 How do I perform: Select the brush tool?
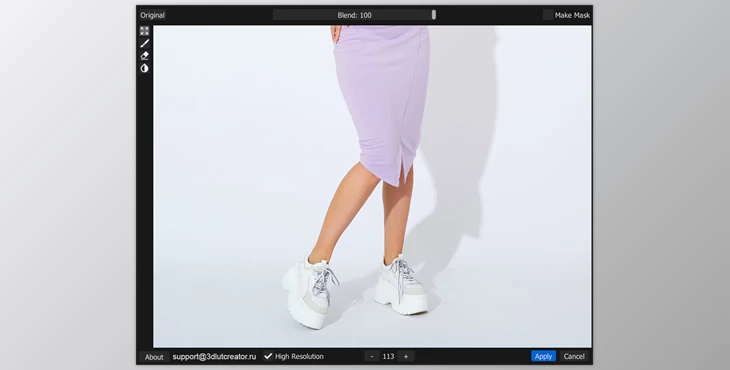click(x=144, y=43)
